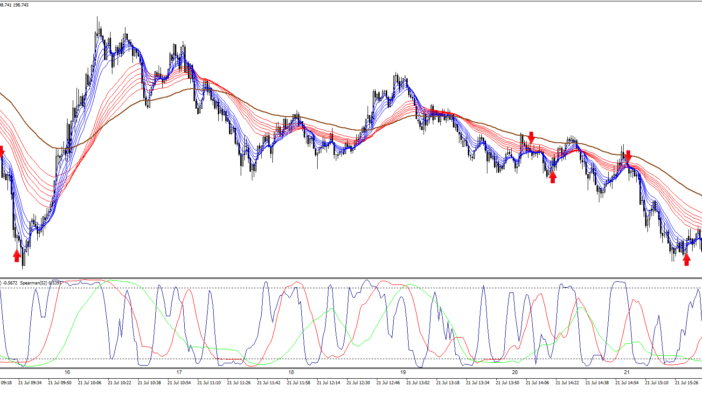Click the 21 Jul 12:30 time axis label
702x395 pixels.
coord(358,383)
